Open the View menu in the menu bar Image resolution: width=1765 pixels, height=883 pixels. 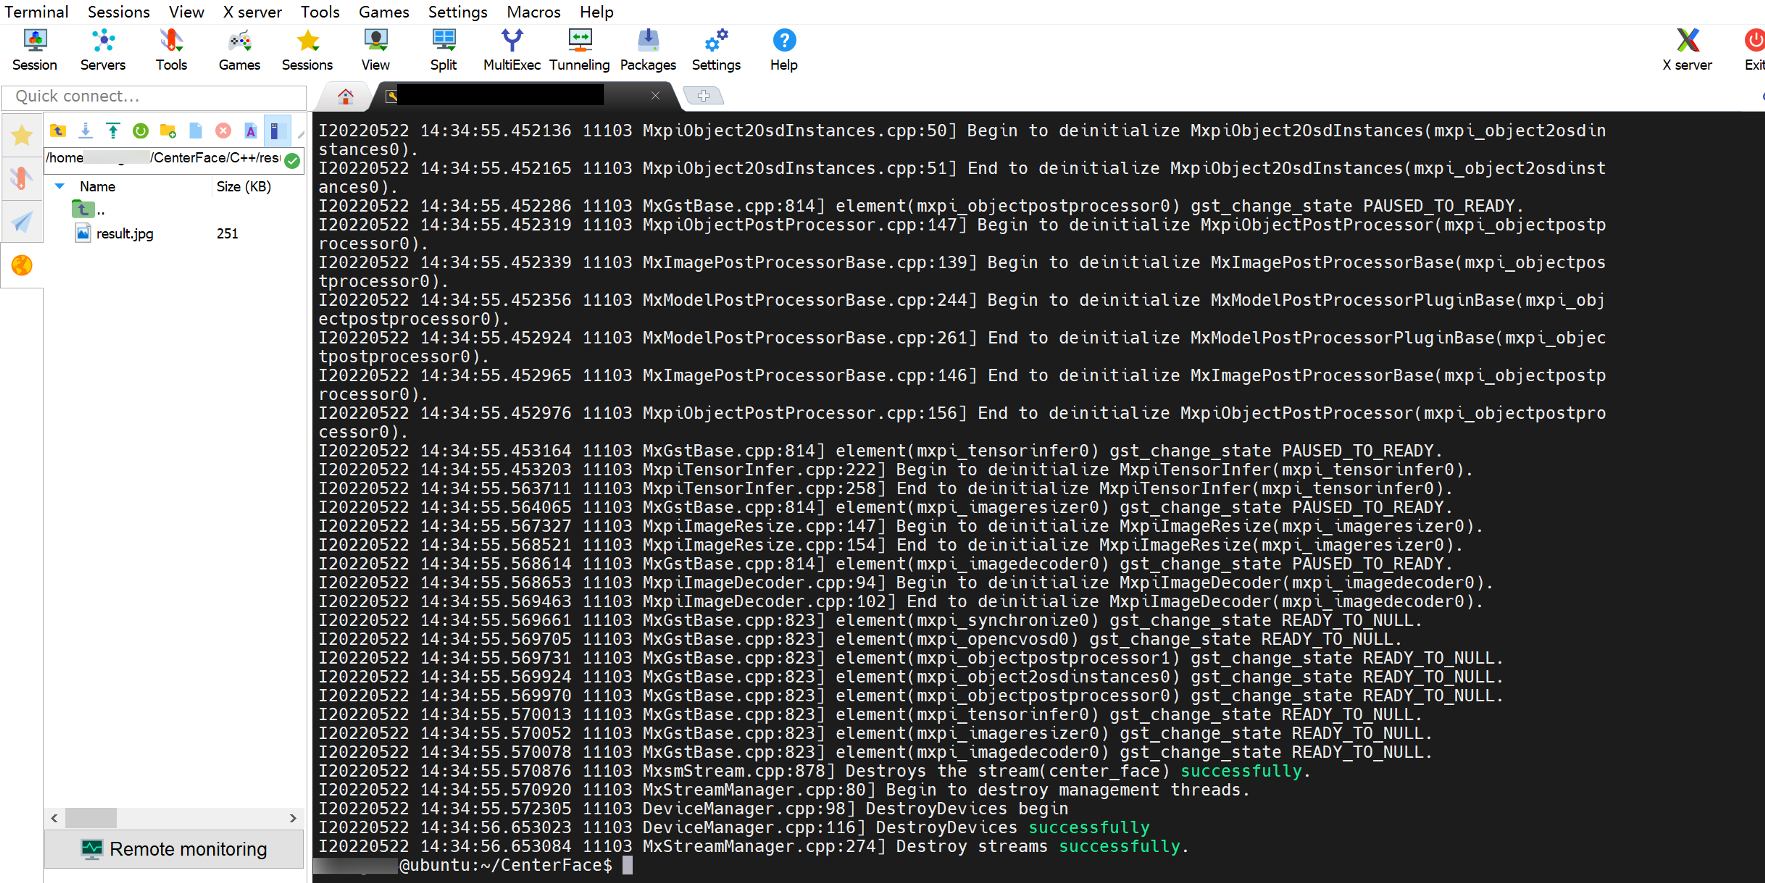(x=186, y=12)
